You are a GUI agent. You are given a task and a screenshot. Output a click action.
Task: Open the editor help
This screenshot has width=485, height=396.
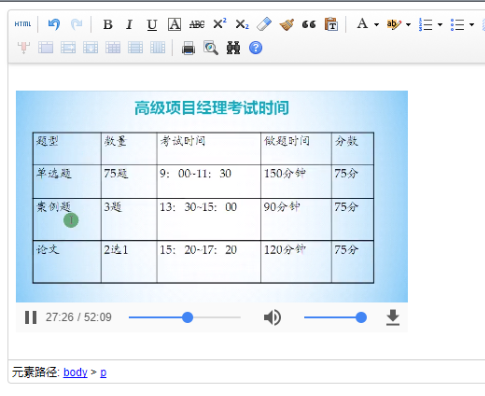(x=255, y=48)
